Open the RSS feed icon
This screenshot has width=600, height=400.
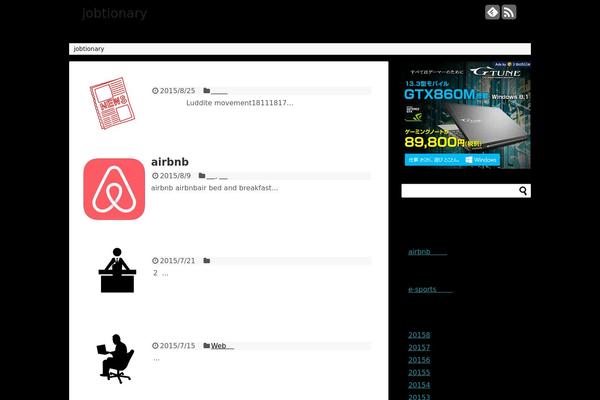[508, 12]
